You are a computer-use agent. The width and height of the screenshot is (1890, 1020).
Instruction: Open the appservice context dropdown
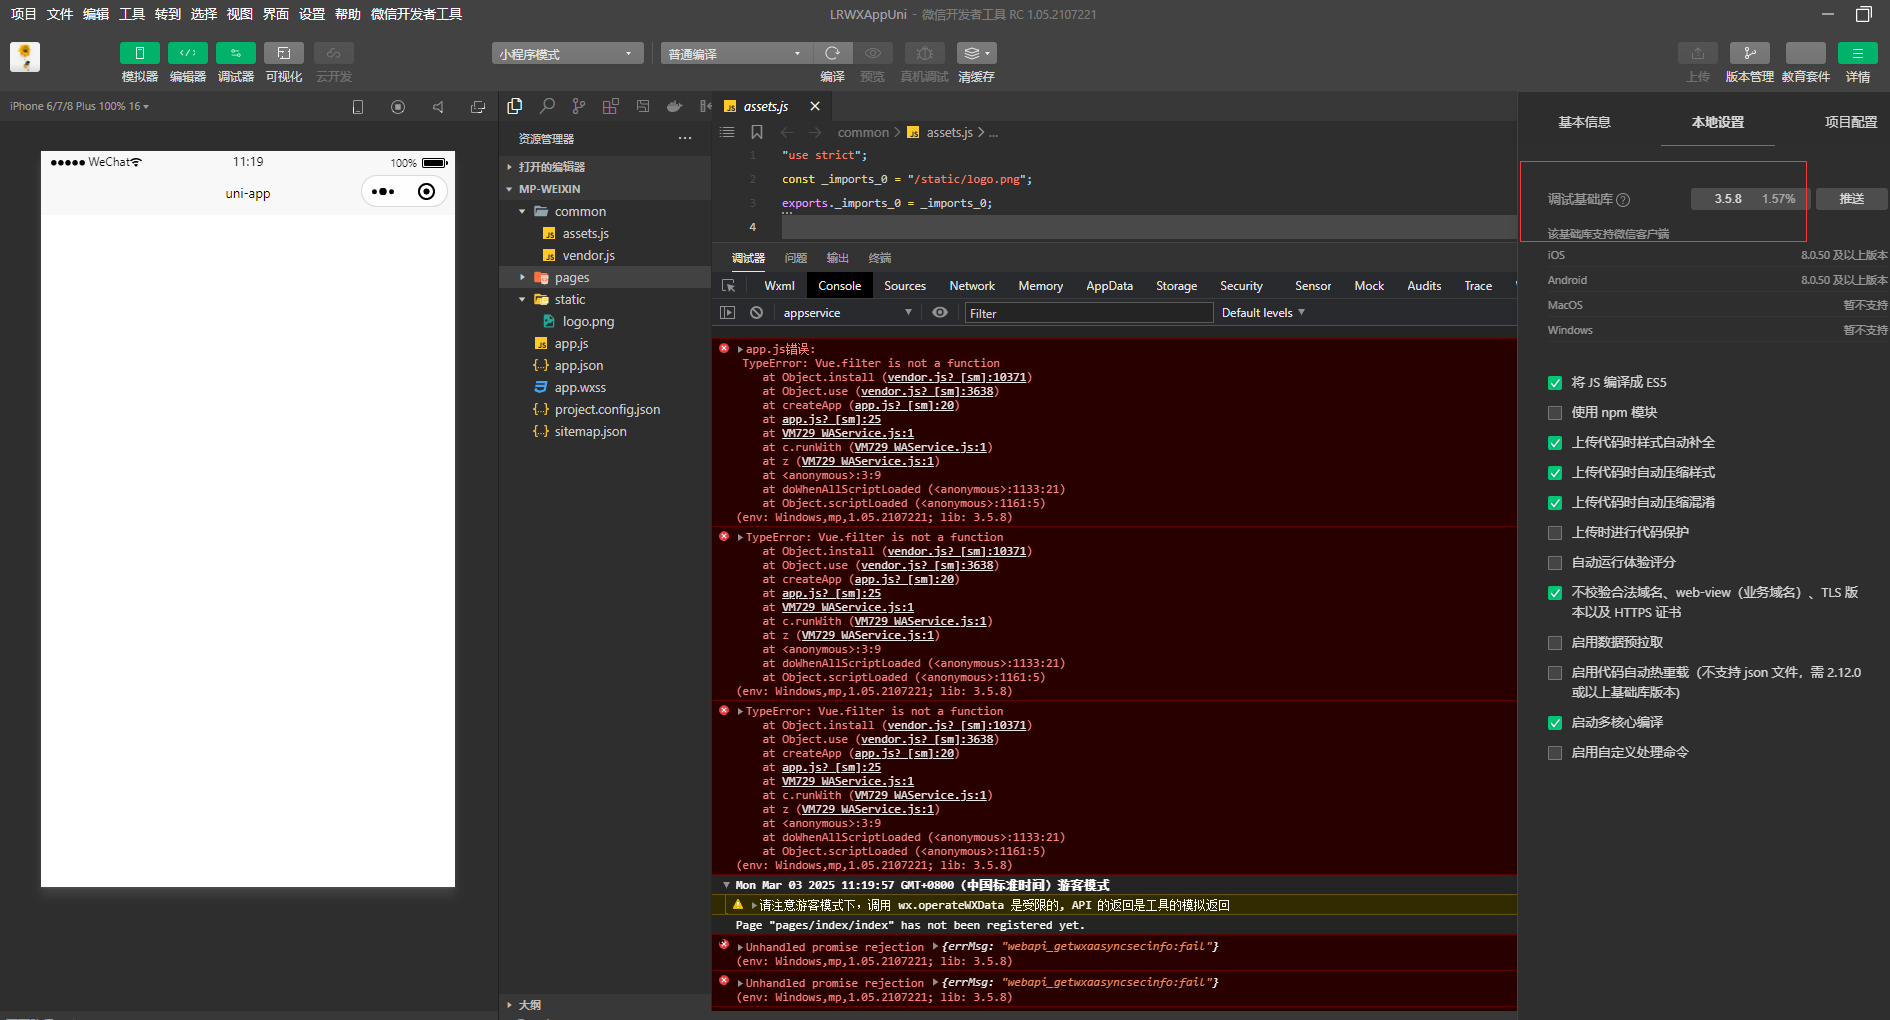click(847, 313)
